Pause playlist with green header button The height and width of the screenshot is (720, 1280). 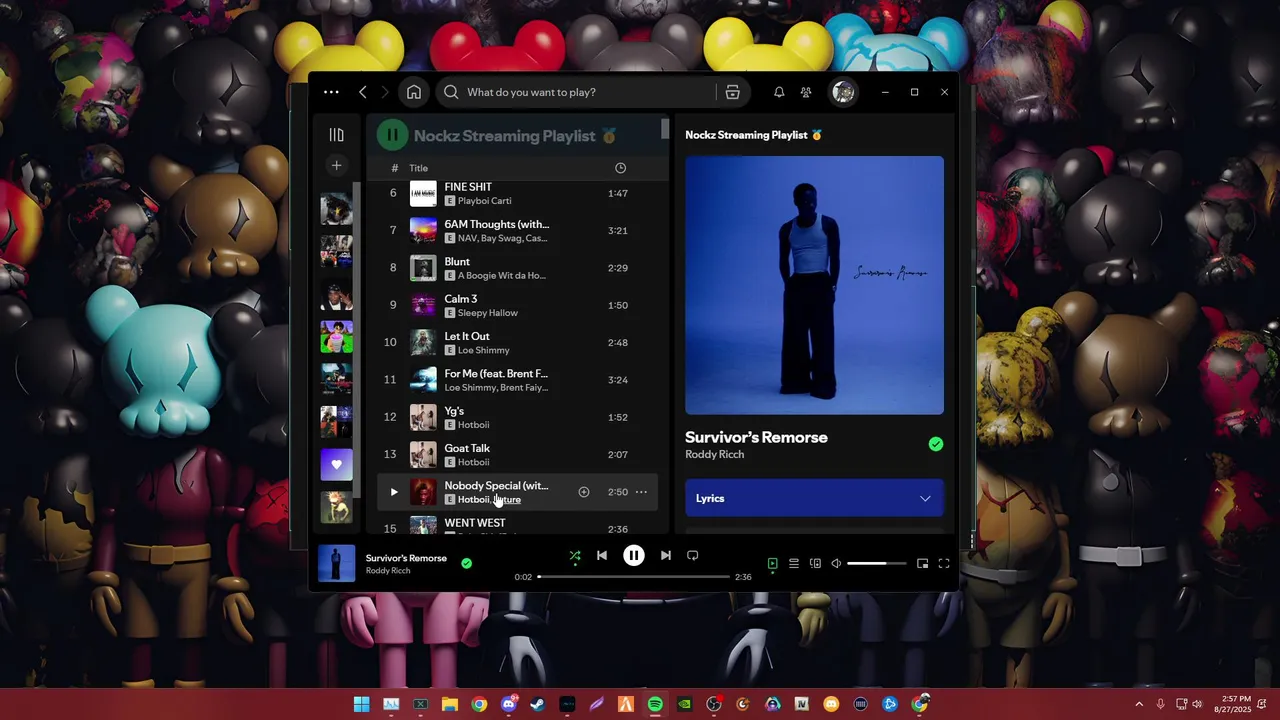(392, 135)
